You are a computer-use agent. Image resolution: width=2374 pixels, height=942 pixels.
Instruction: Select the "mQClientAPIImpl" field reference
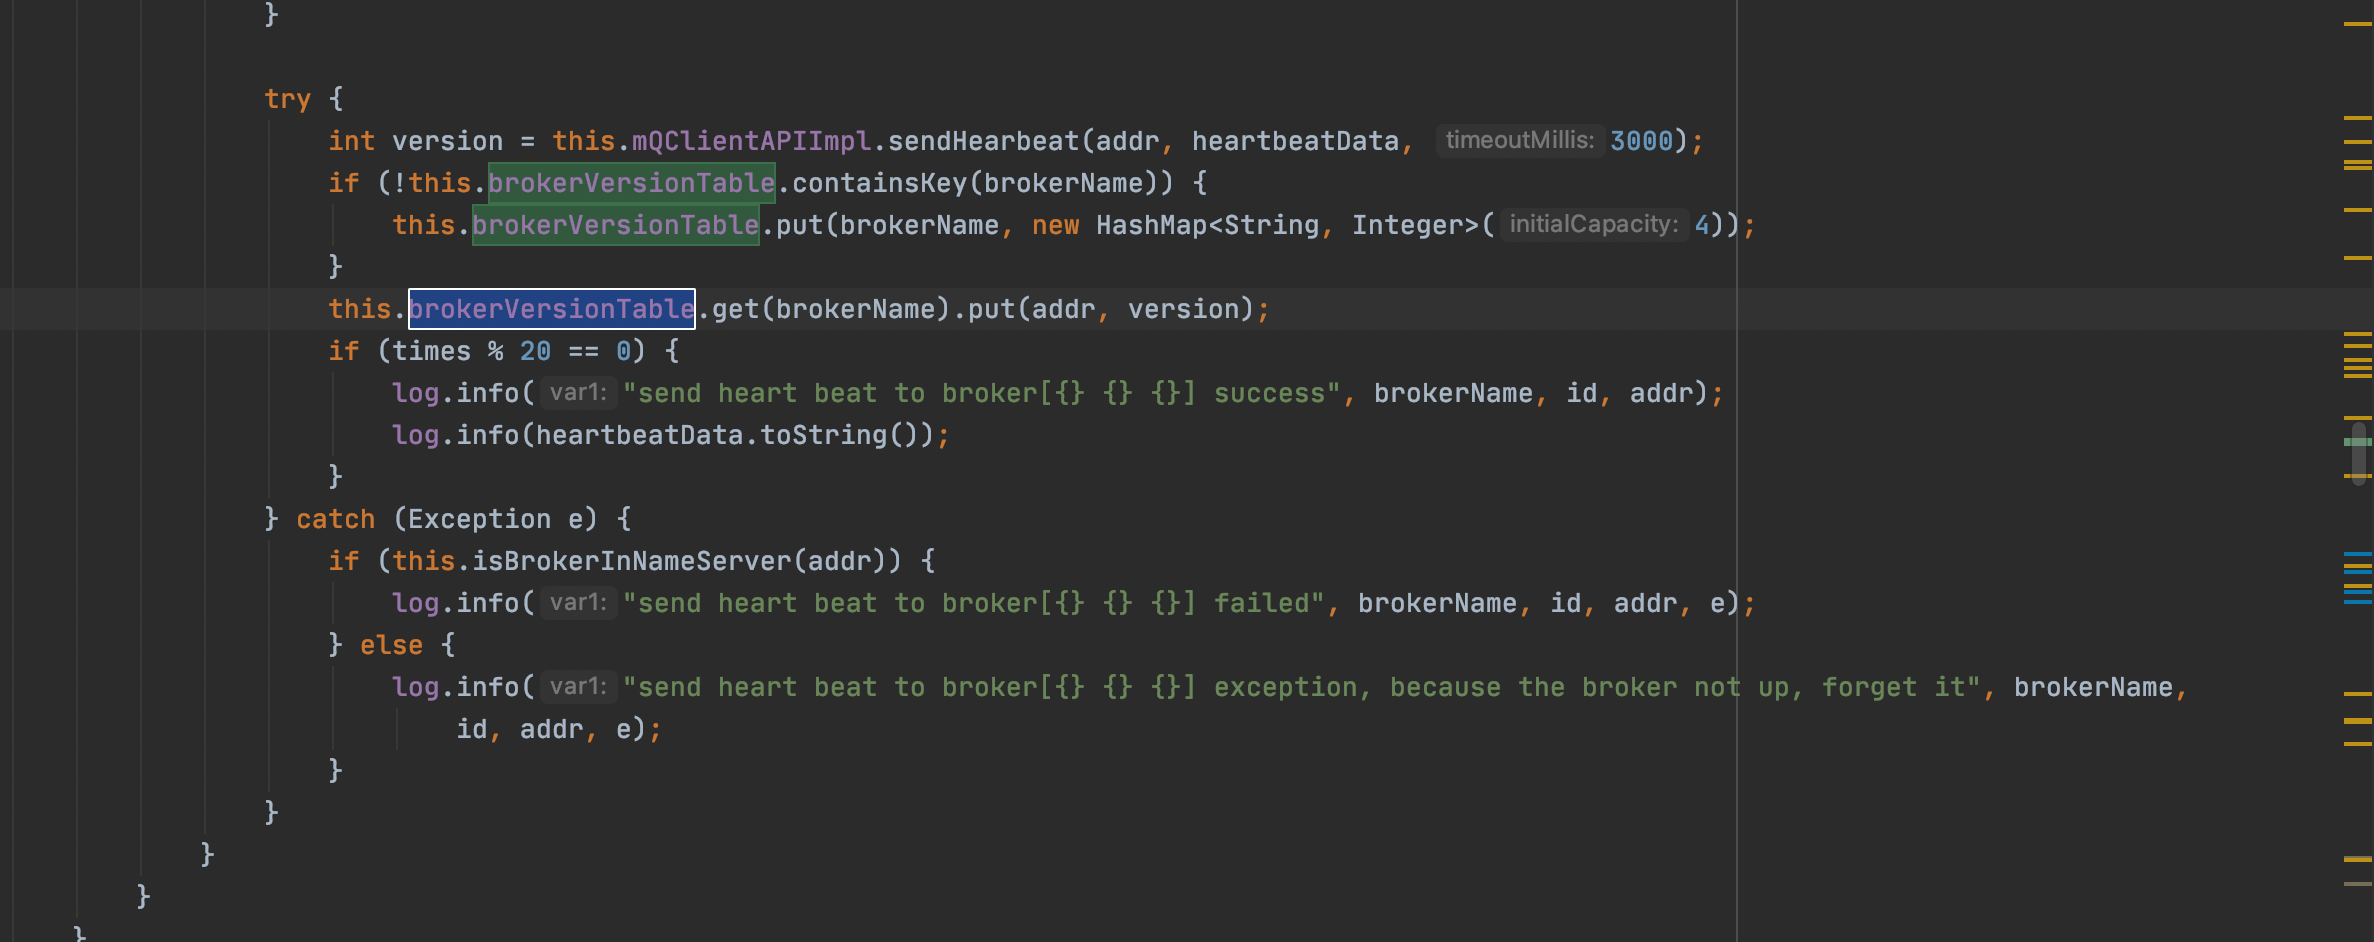tap(751, 141)
